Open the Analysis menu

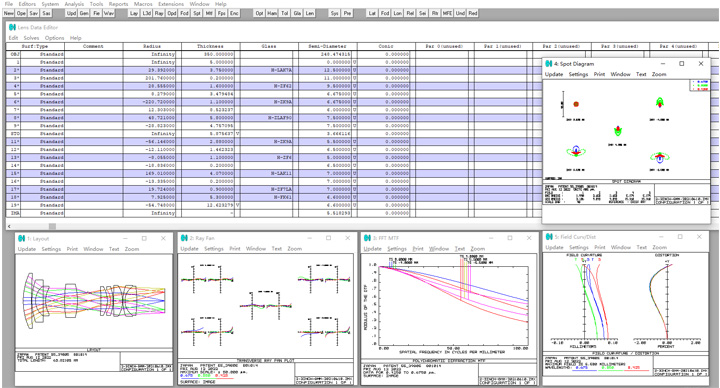[74, 4]
